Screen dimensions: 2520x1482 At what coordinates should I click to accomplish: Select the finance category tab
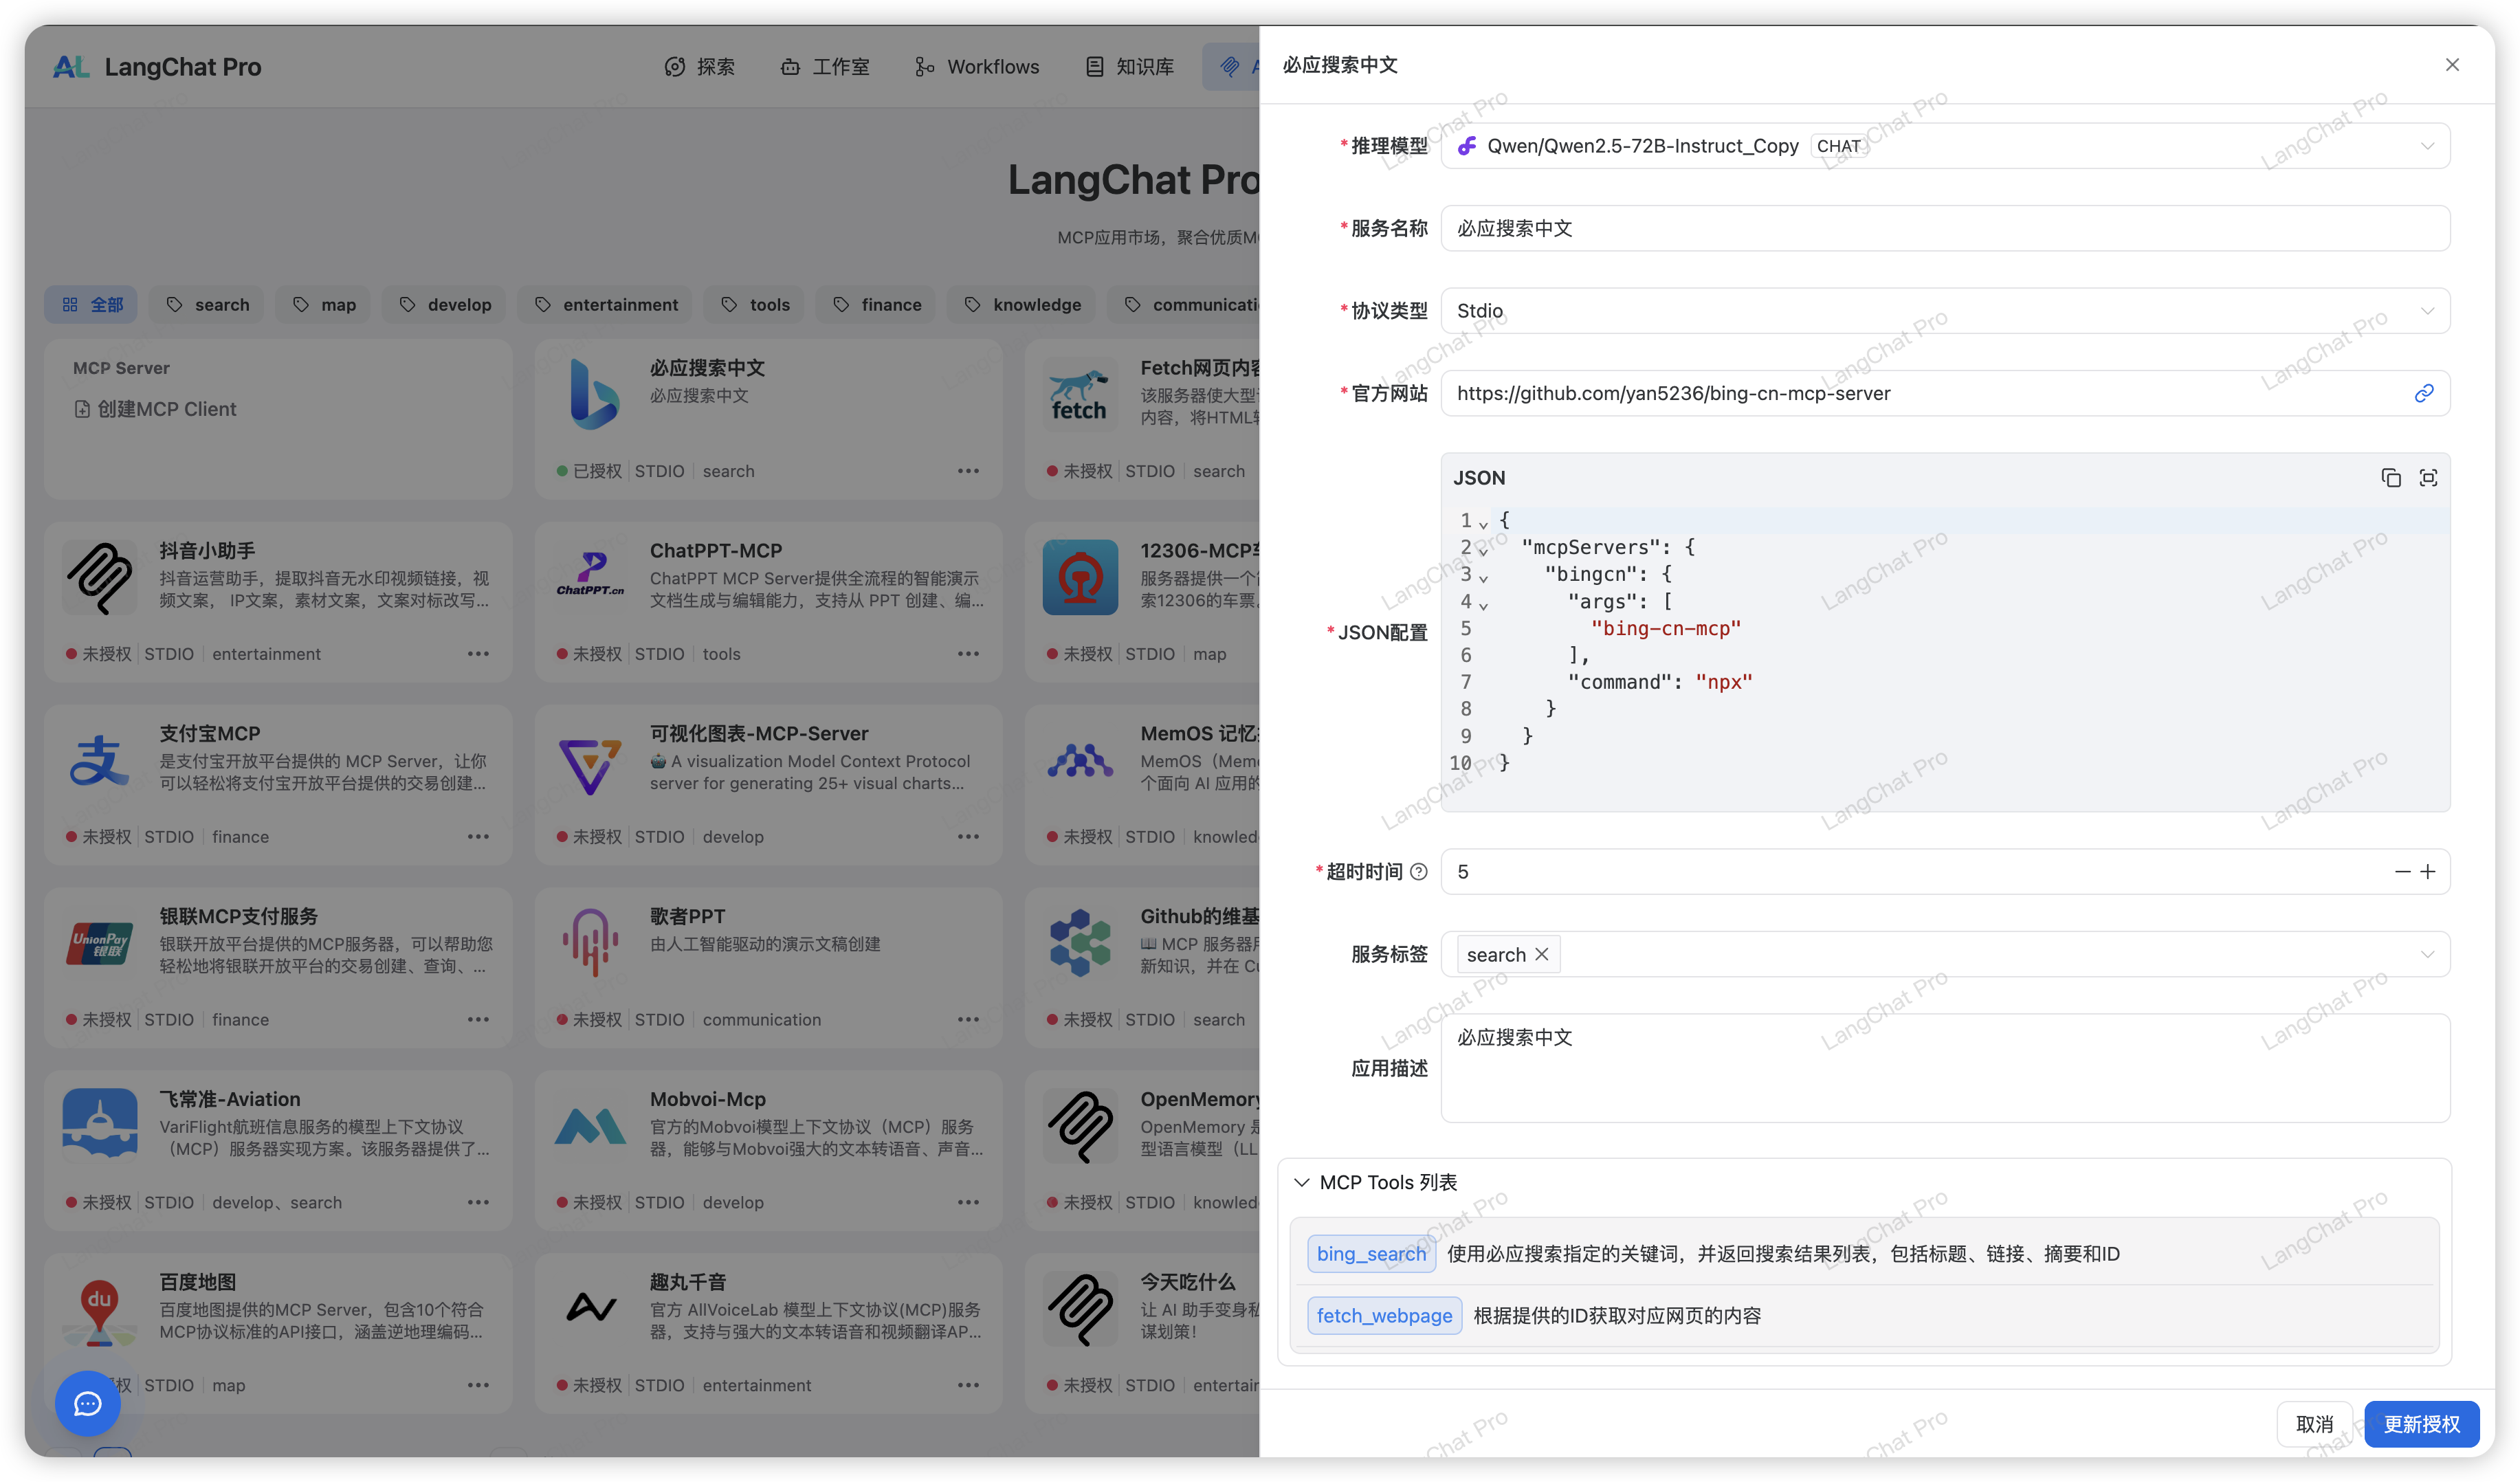(x=876, y=305)
